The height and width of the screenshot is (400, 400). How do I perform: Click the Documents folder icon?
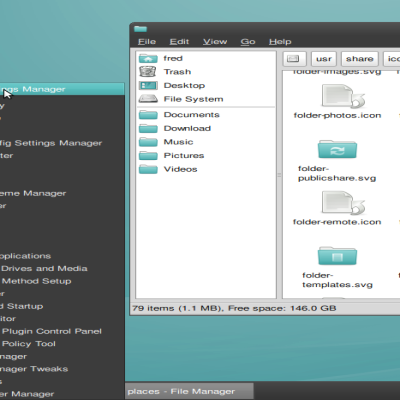click(x=148, y=115)
